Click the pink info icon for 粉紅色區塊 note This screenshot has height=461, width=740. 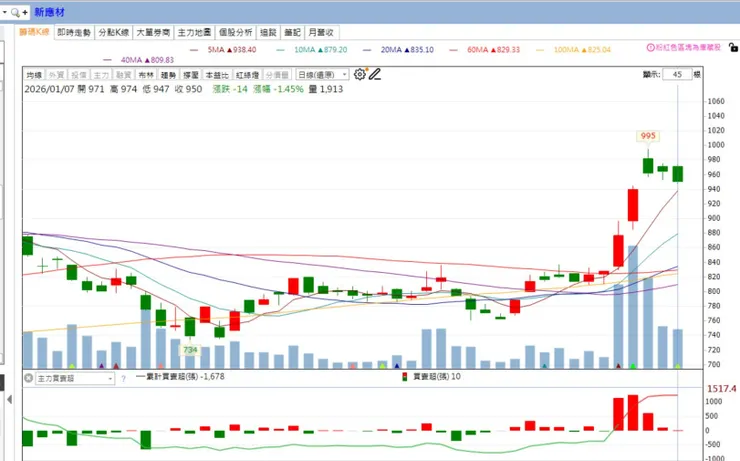650,48
